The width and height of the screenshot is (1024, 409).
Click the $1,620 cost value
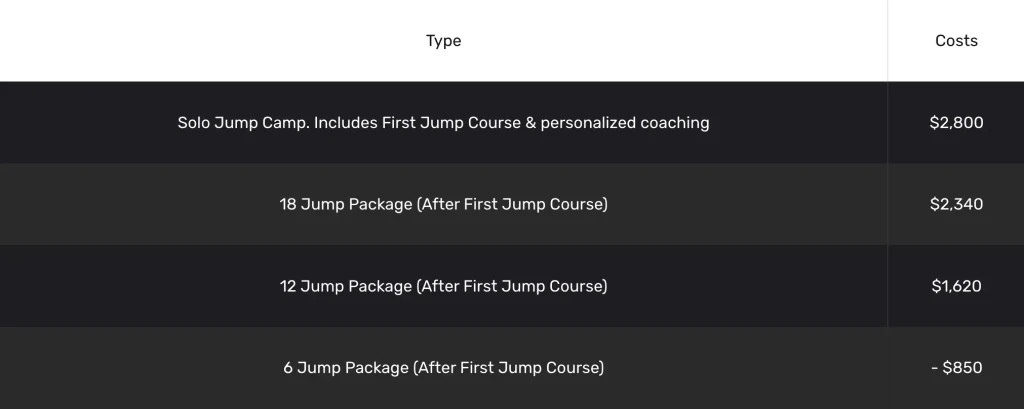956,286
